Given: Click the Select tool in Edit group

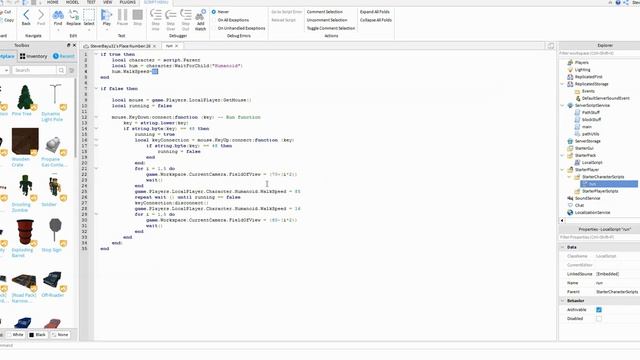Looking at the screenshot, I should tap(89, 18).
